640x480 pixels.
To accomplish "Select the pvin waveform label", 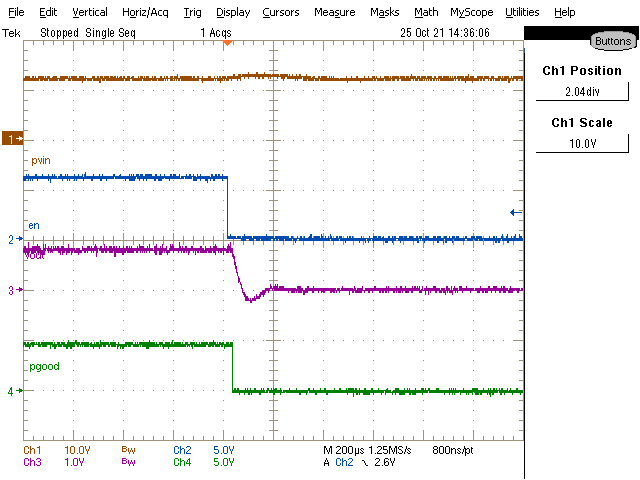I will (41, 160).
